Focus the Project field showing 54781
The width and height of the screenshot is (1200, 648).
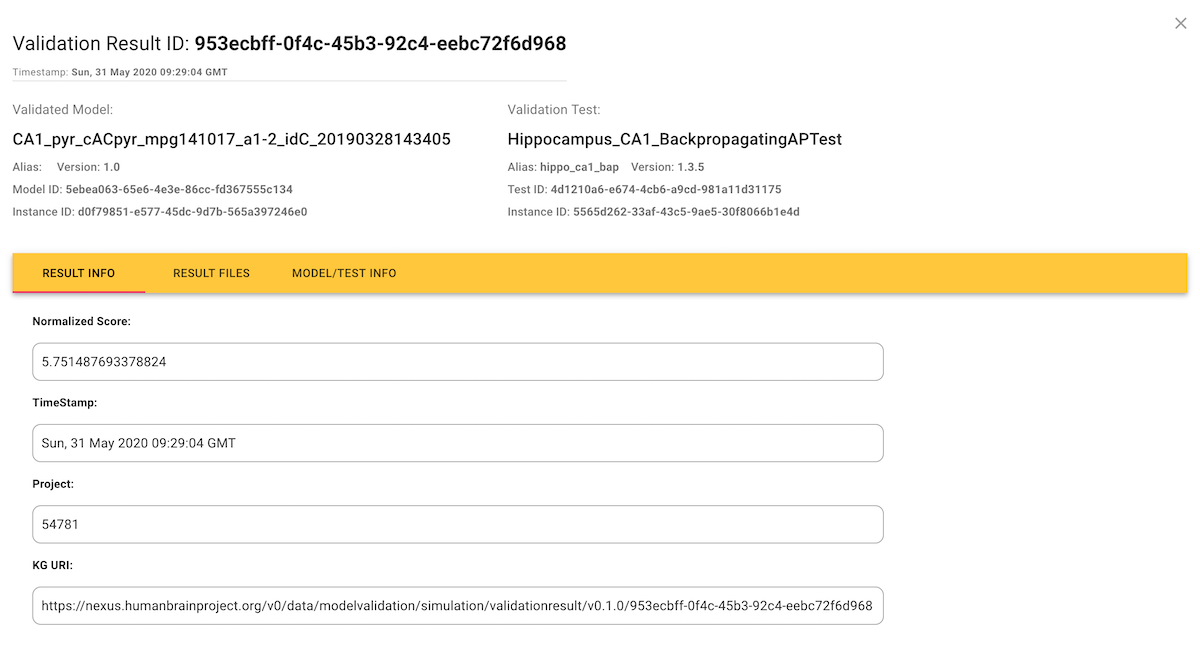[x=457, y=524]
